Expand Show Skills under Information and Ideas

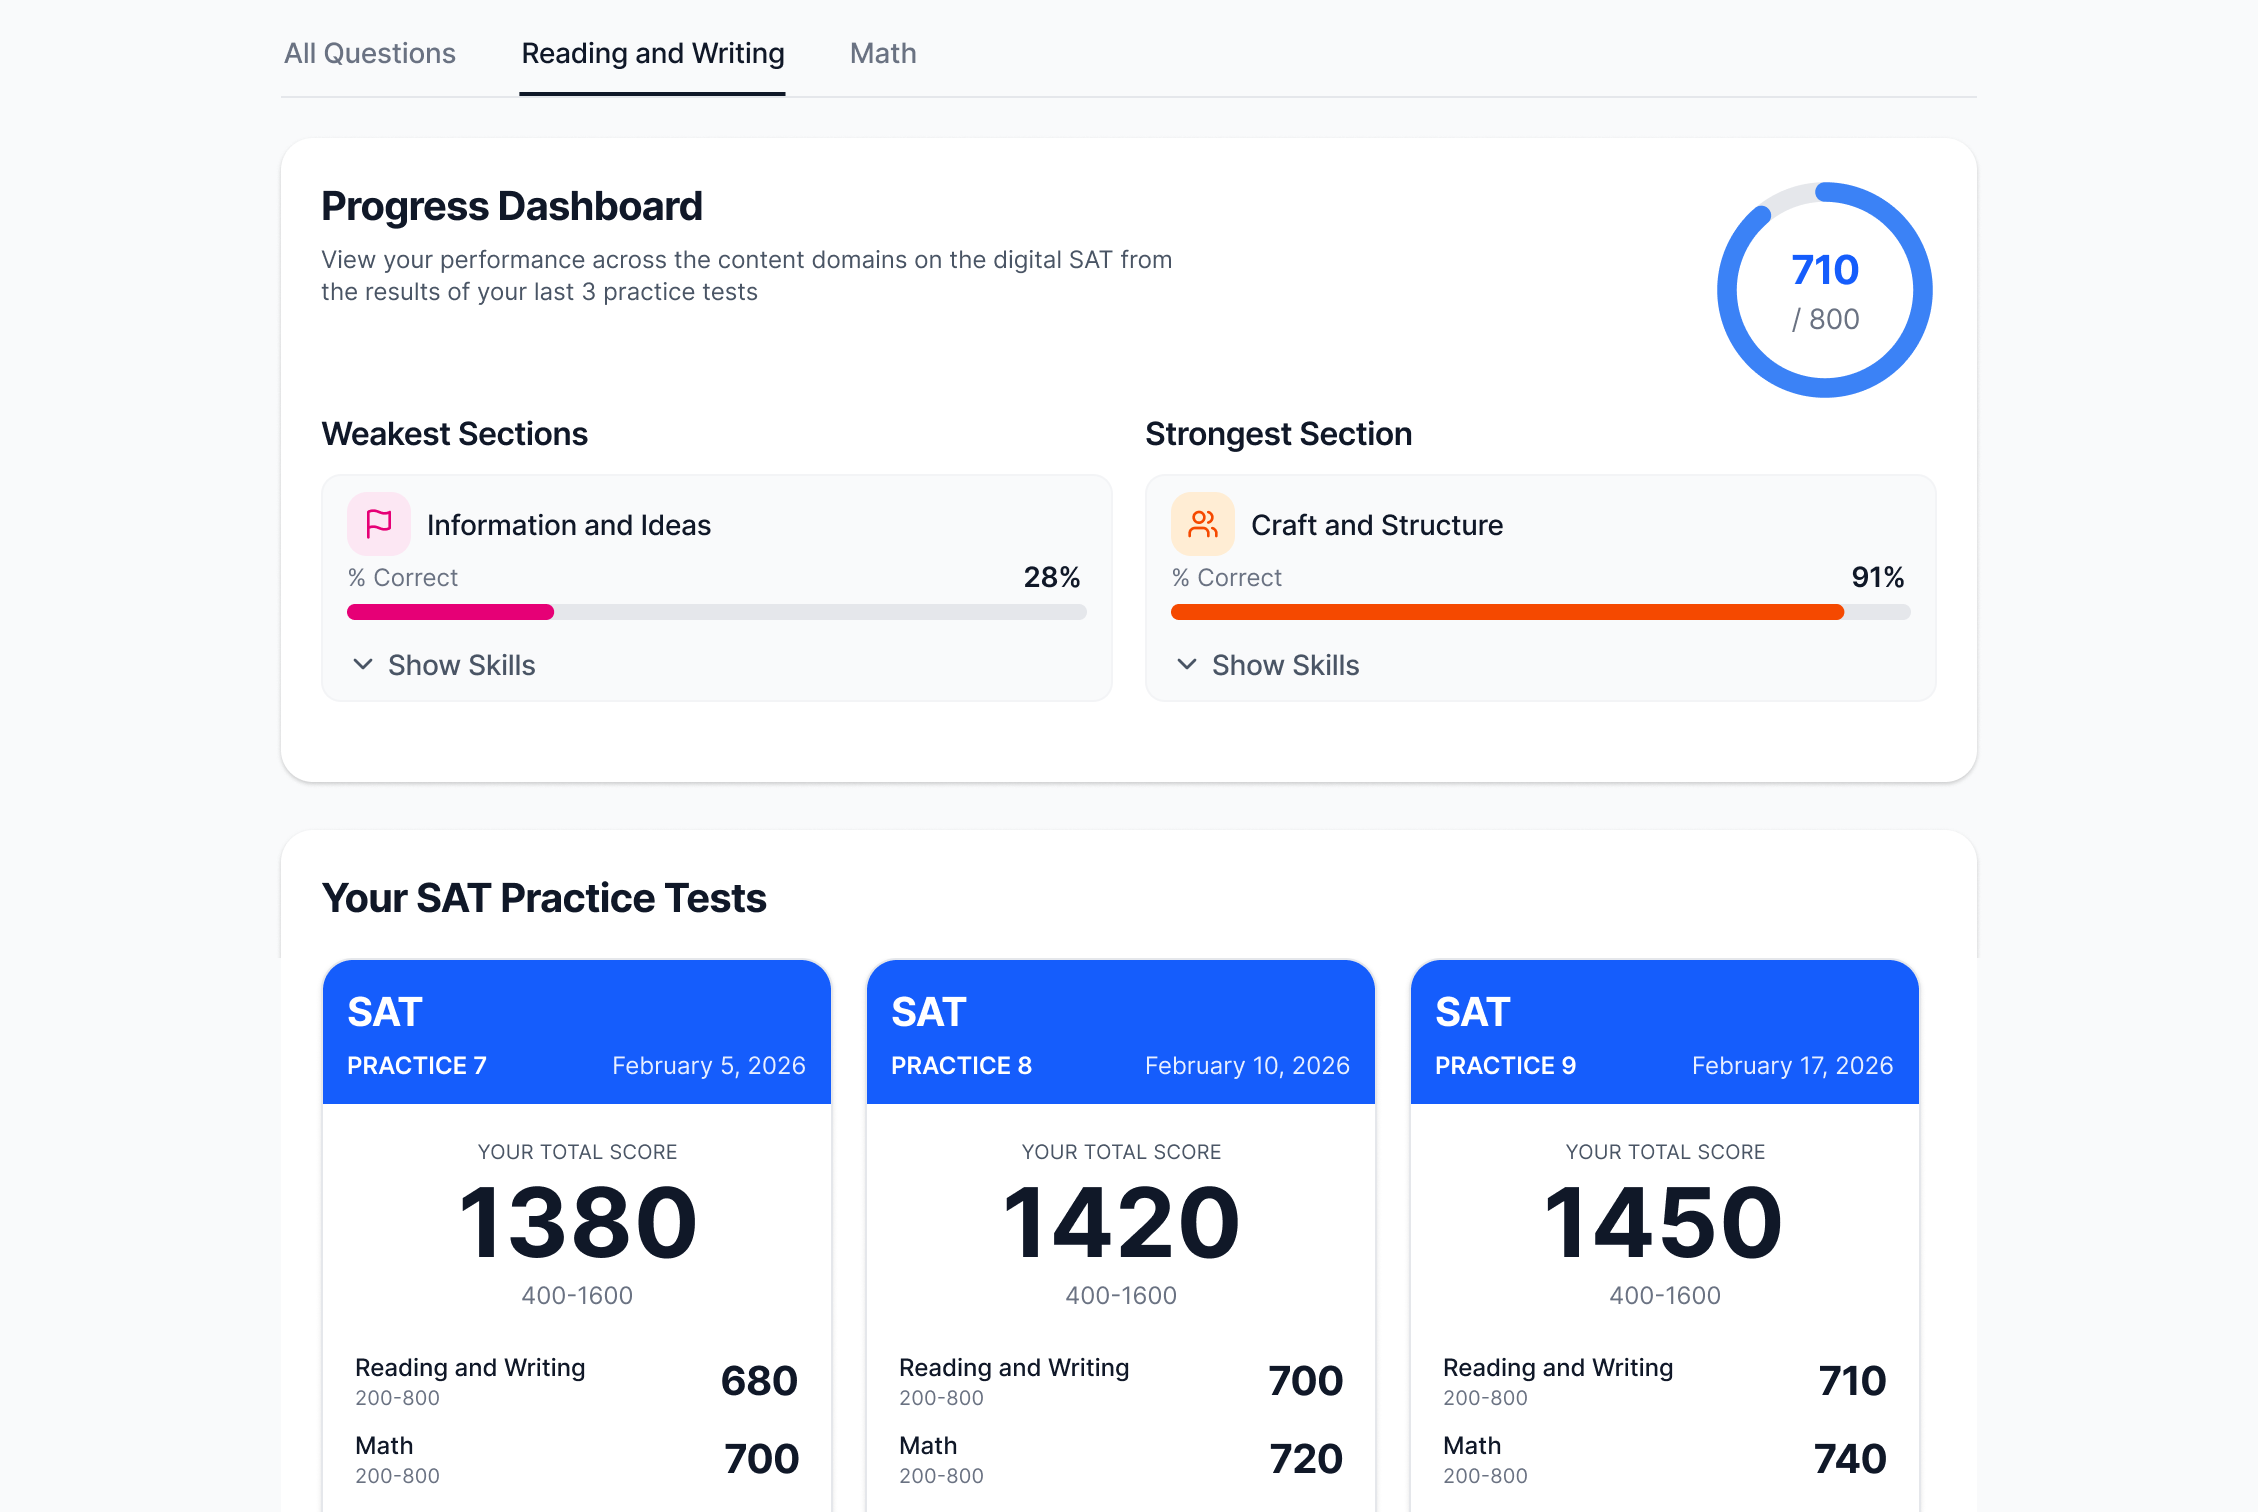tap(444, 665)
